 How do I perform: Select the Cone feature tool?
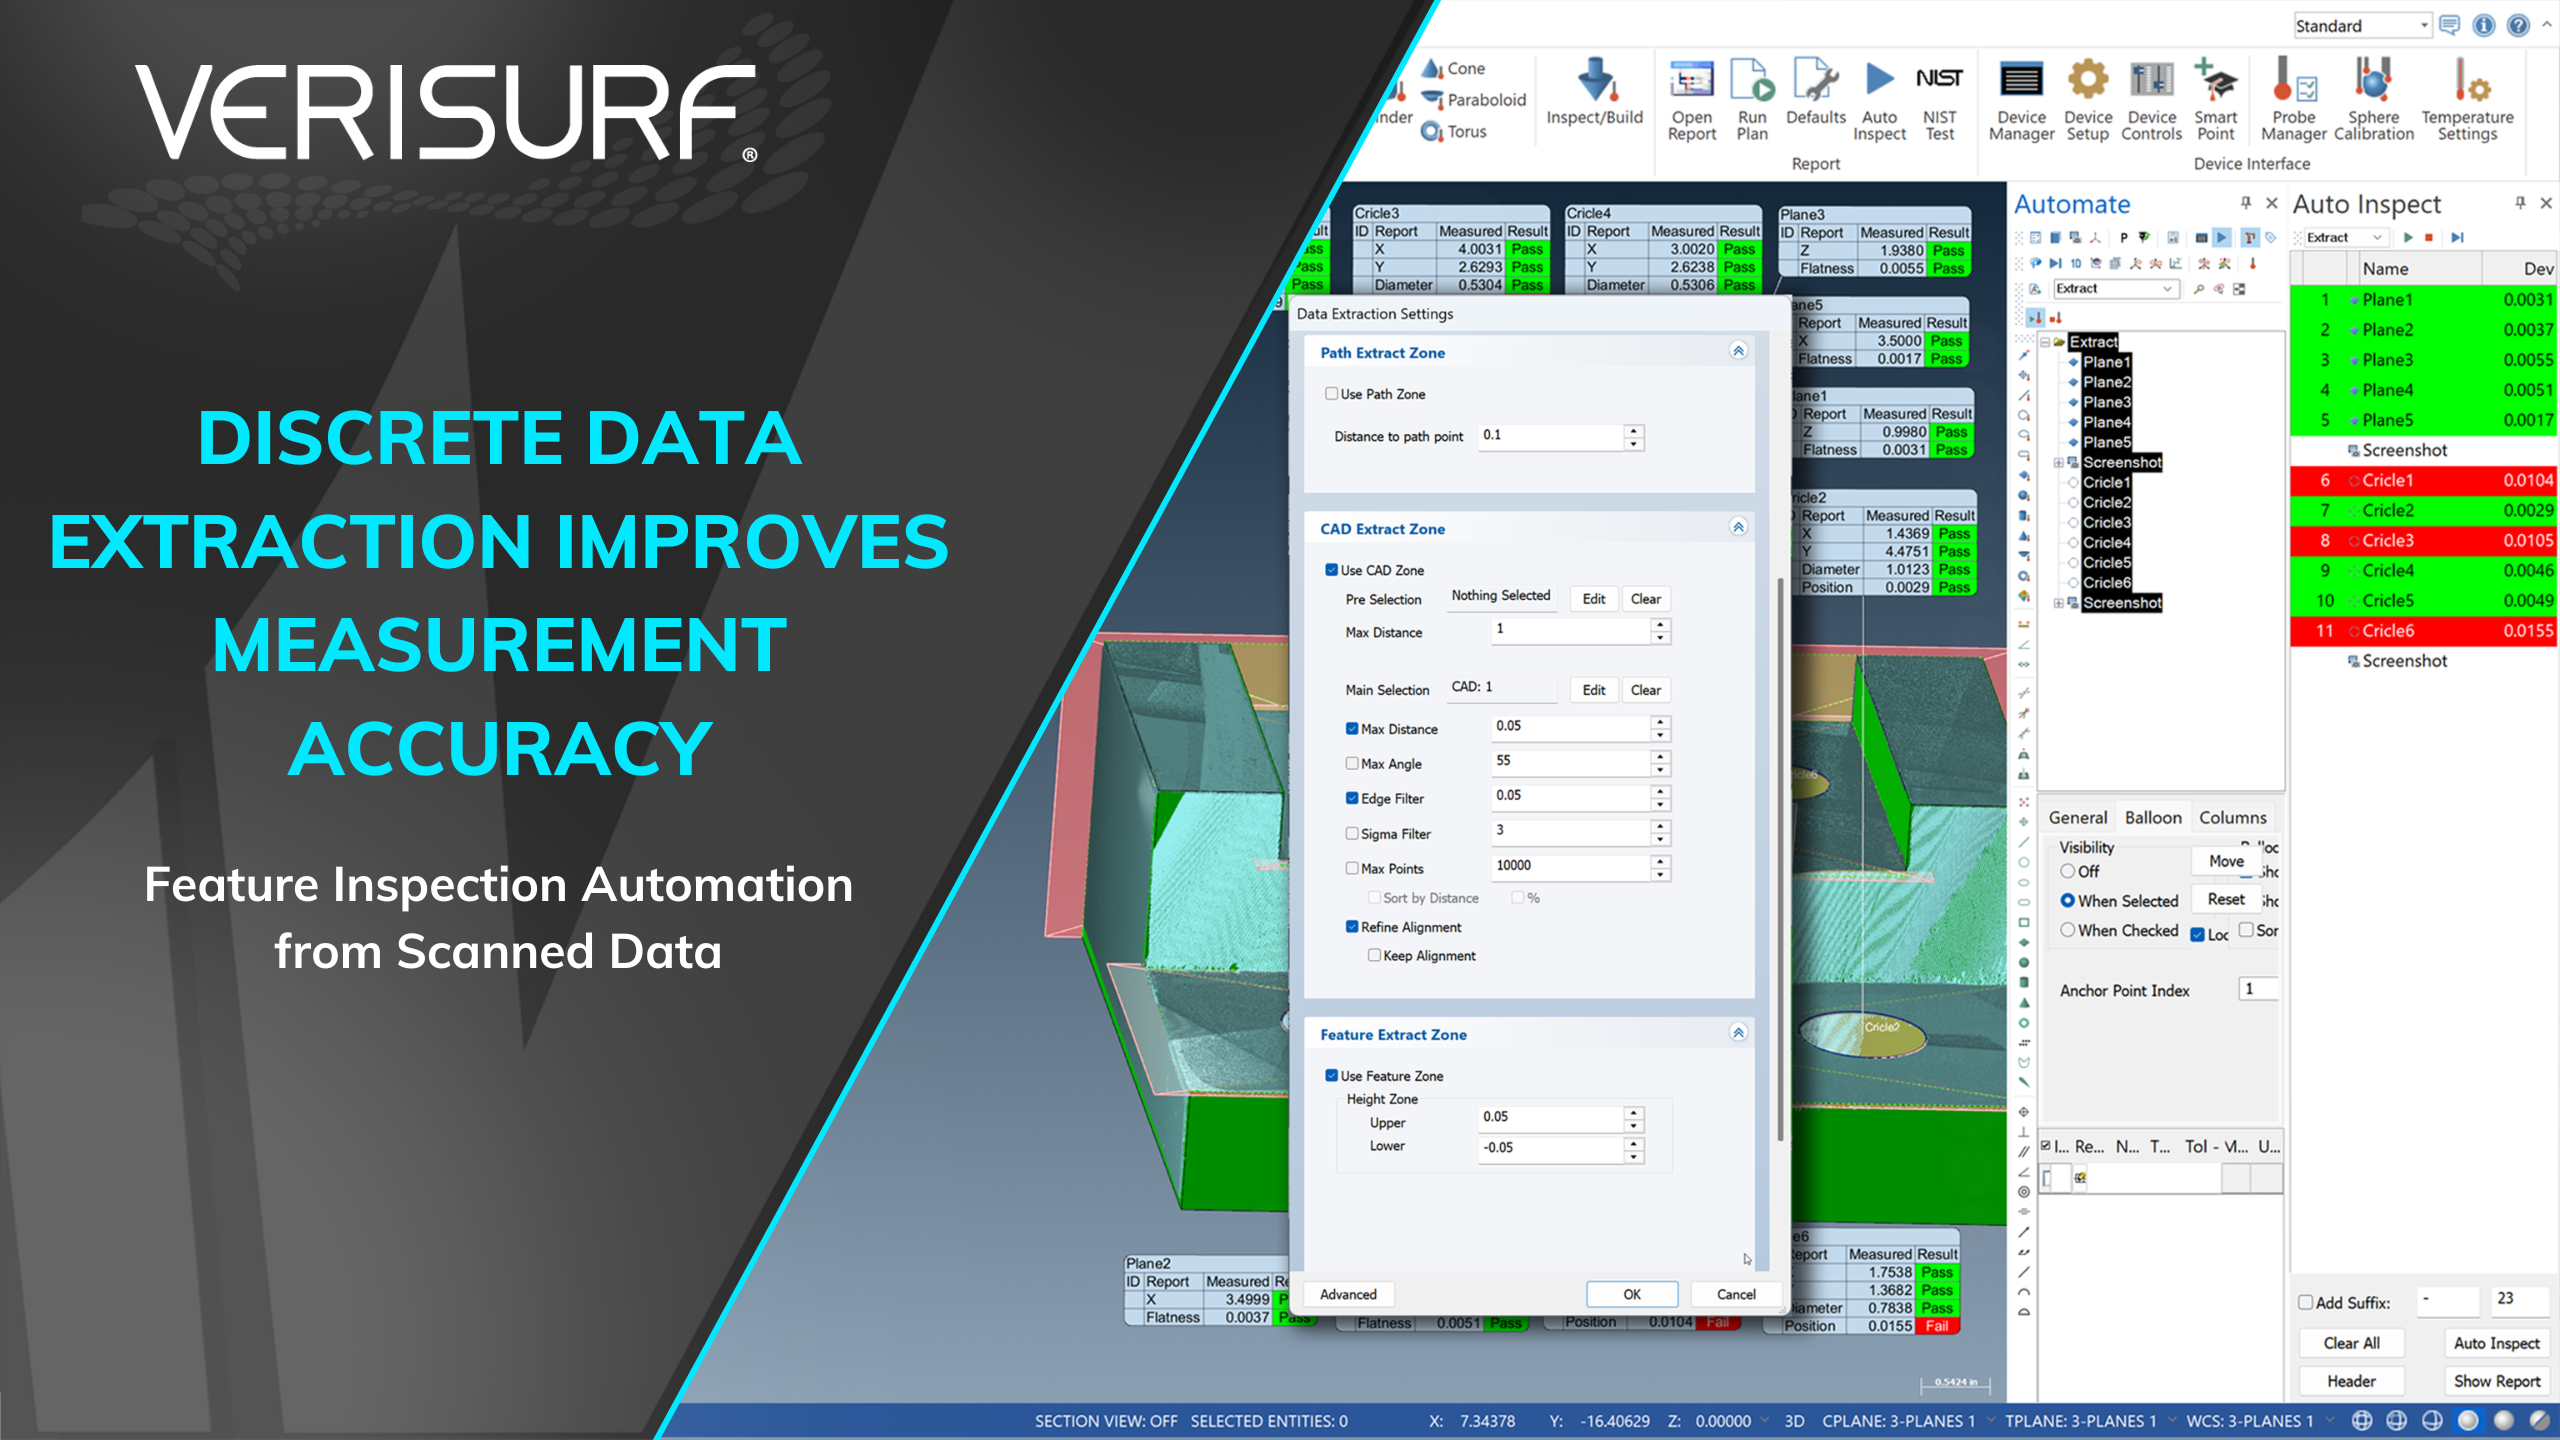tap(1454, 68)
